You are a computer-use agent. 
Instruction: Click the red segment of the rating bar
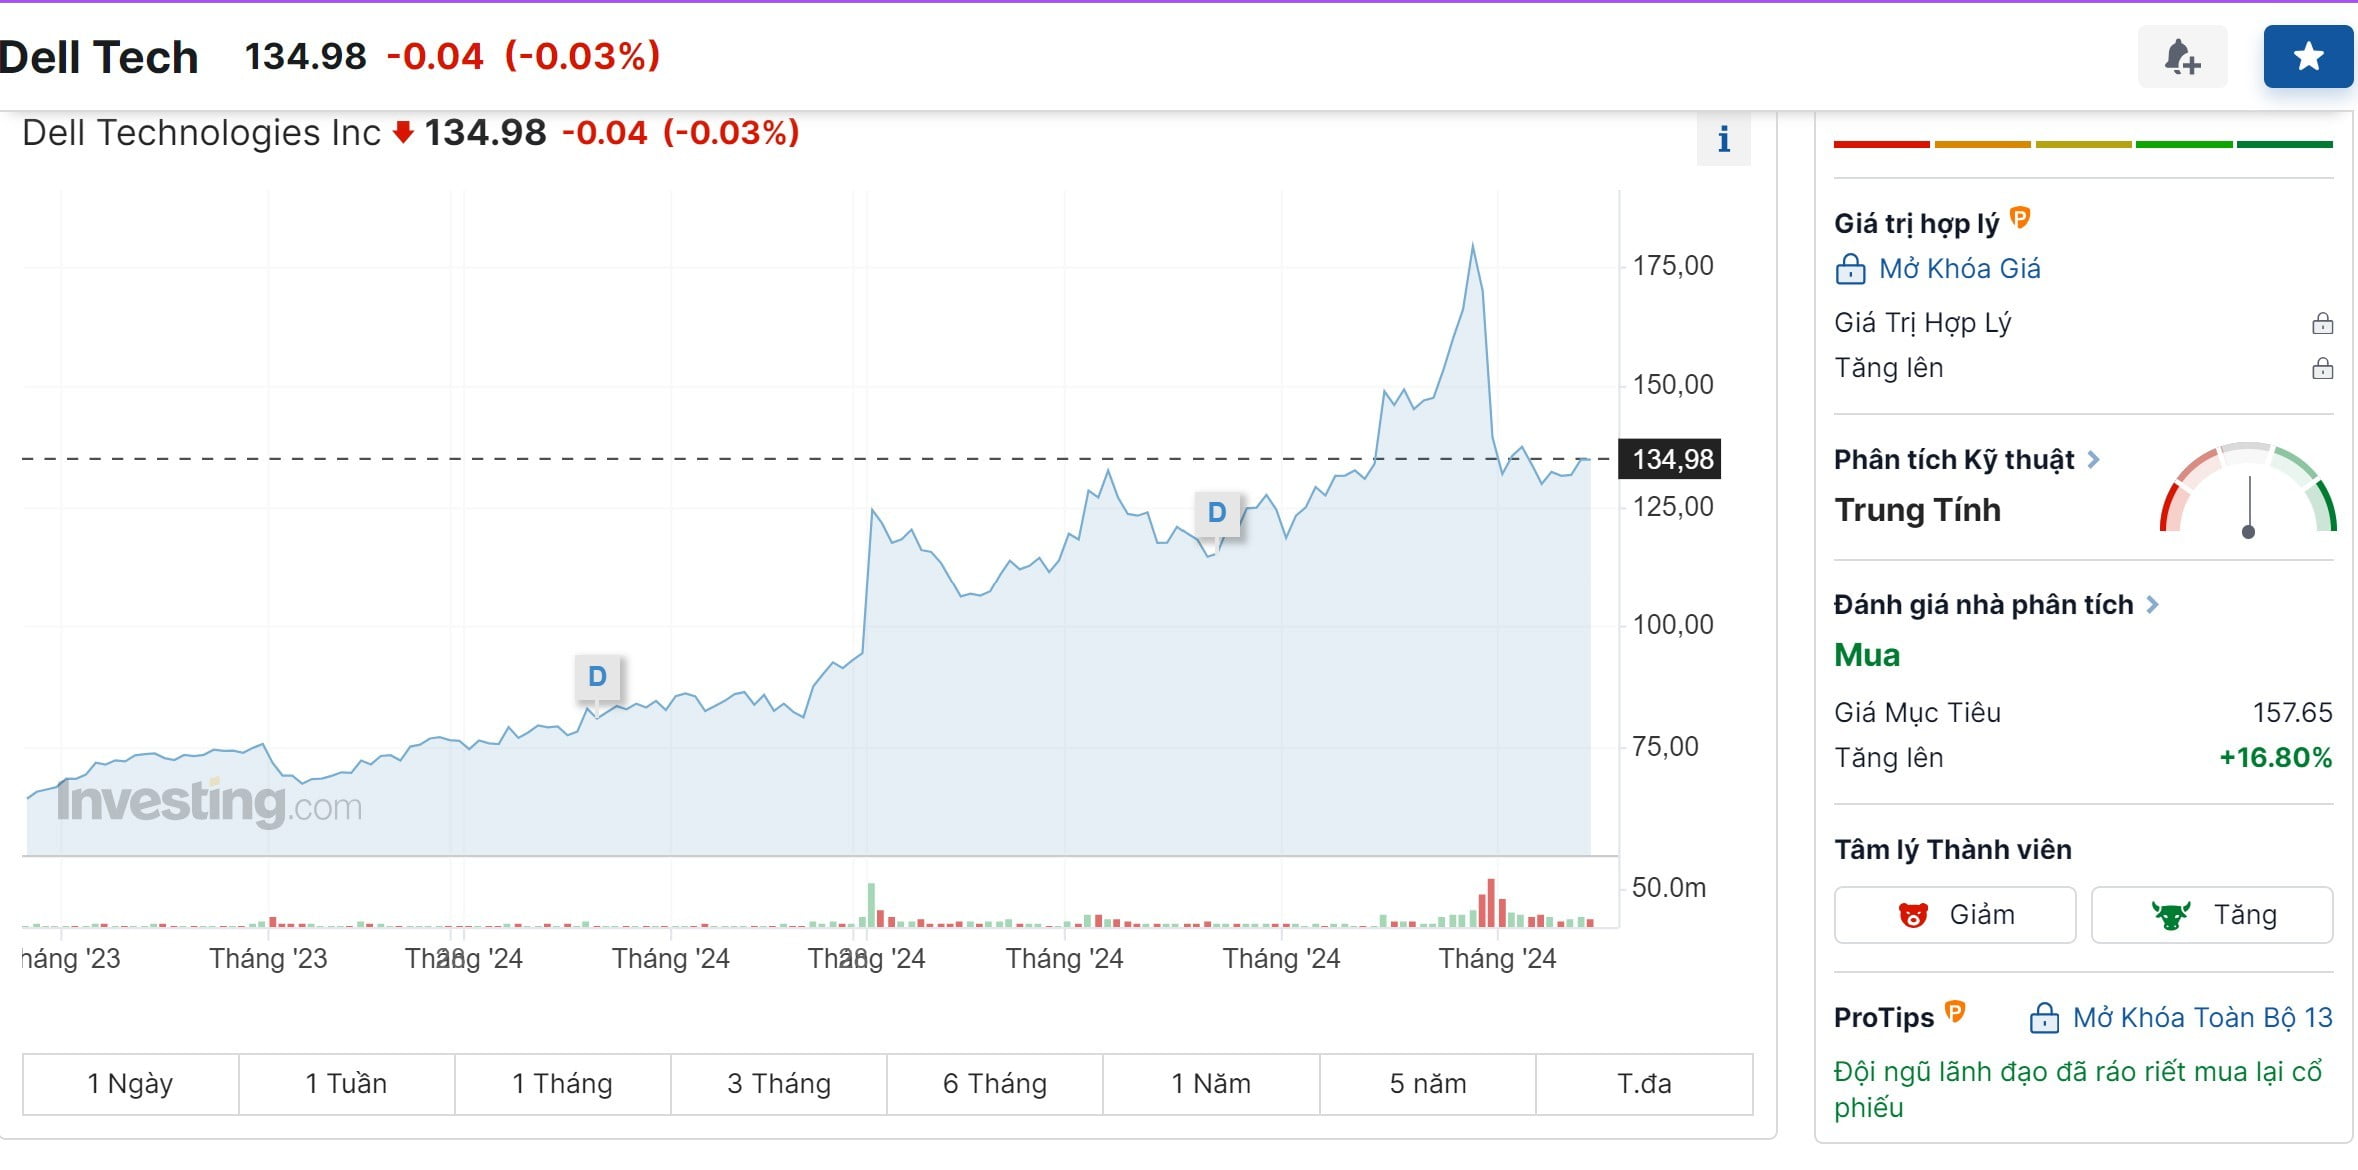[1882, 145]
